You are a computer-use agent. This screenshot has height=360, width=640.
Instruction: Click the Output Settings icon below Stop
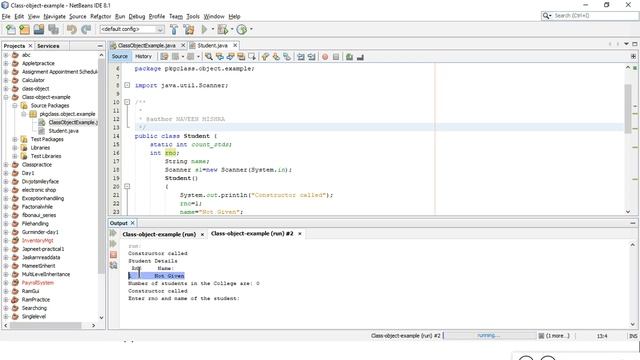click(113, 265)
